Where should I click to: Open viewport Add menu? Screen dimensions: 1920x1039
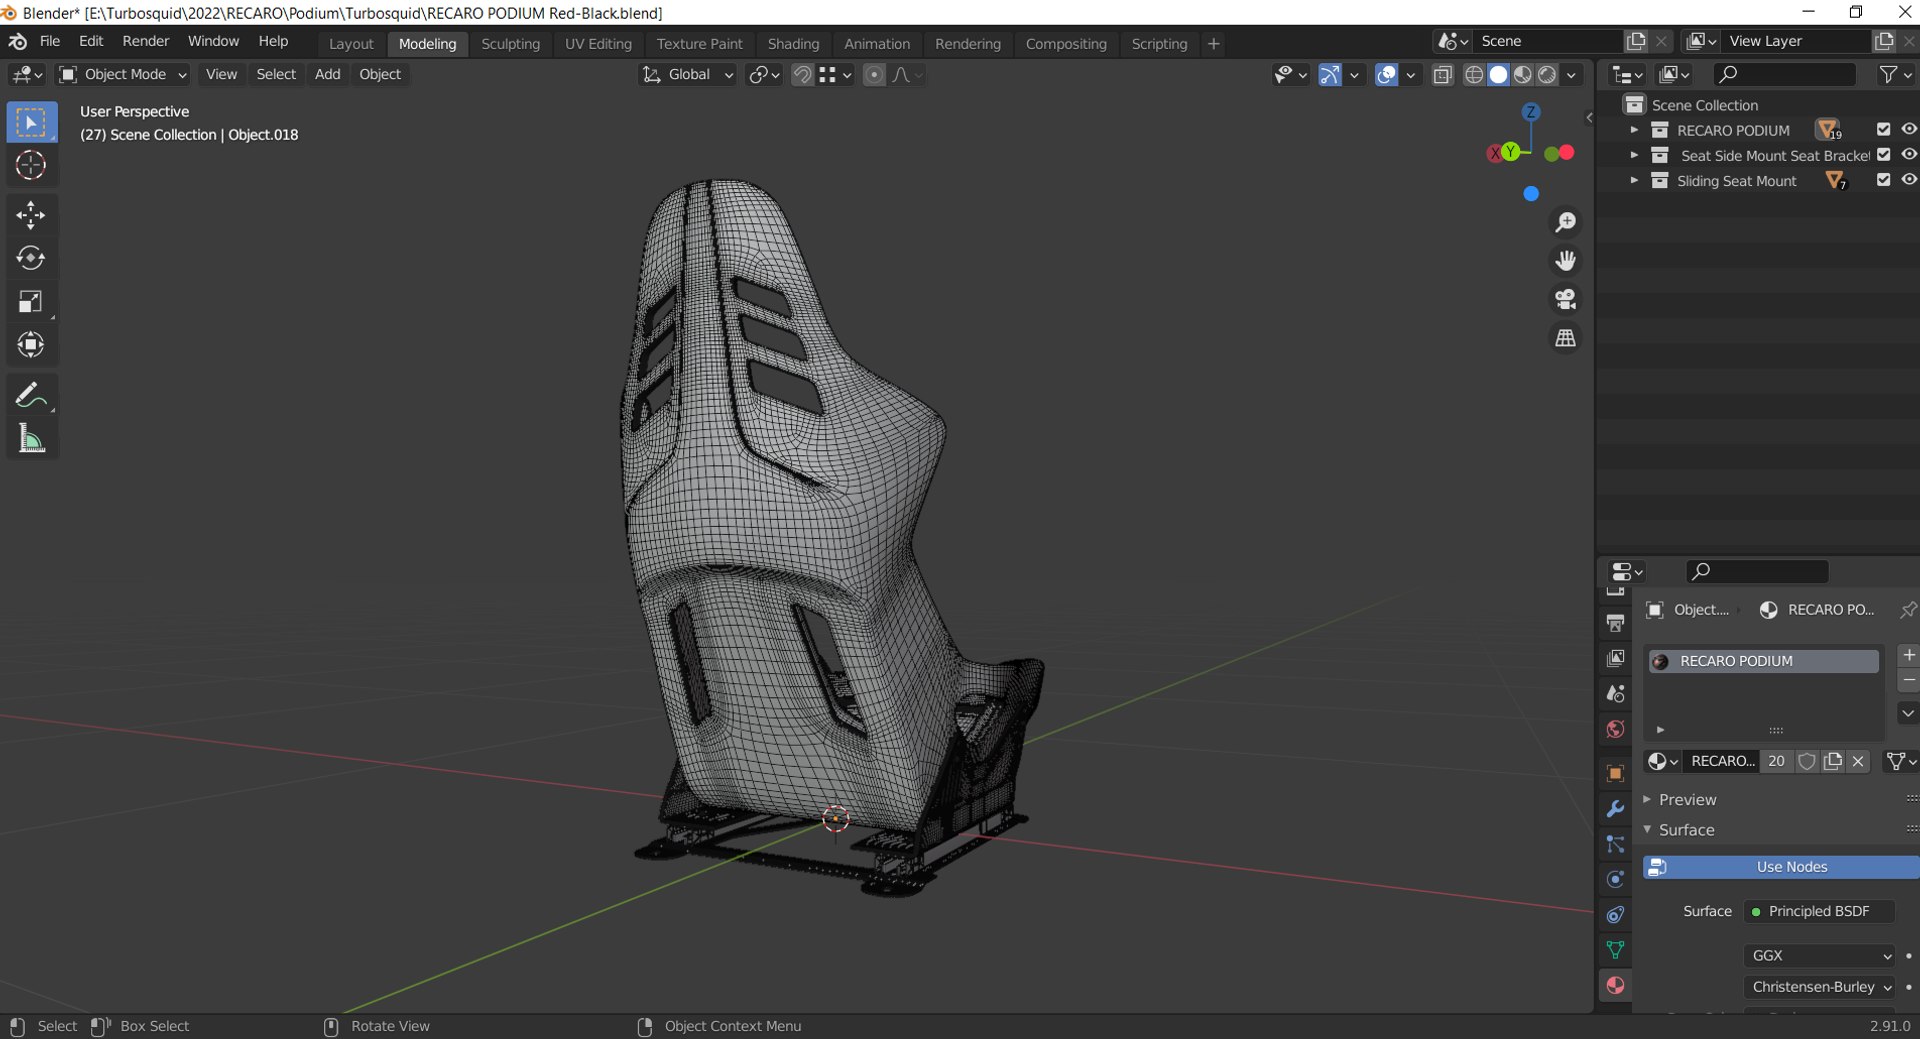point(327,74)
